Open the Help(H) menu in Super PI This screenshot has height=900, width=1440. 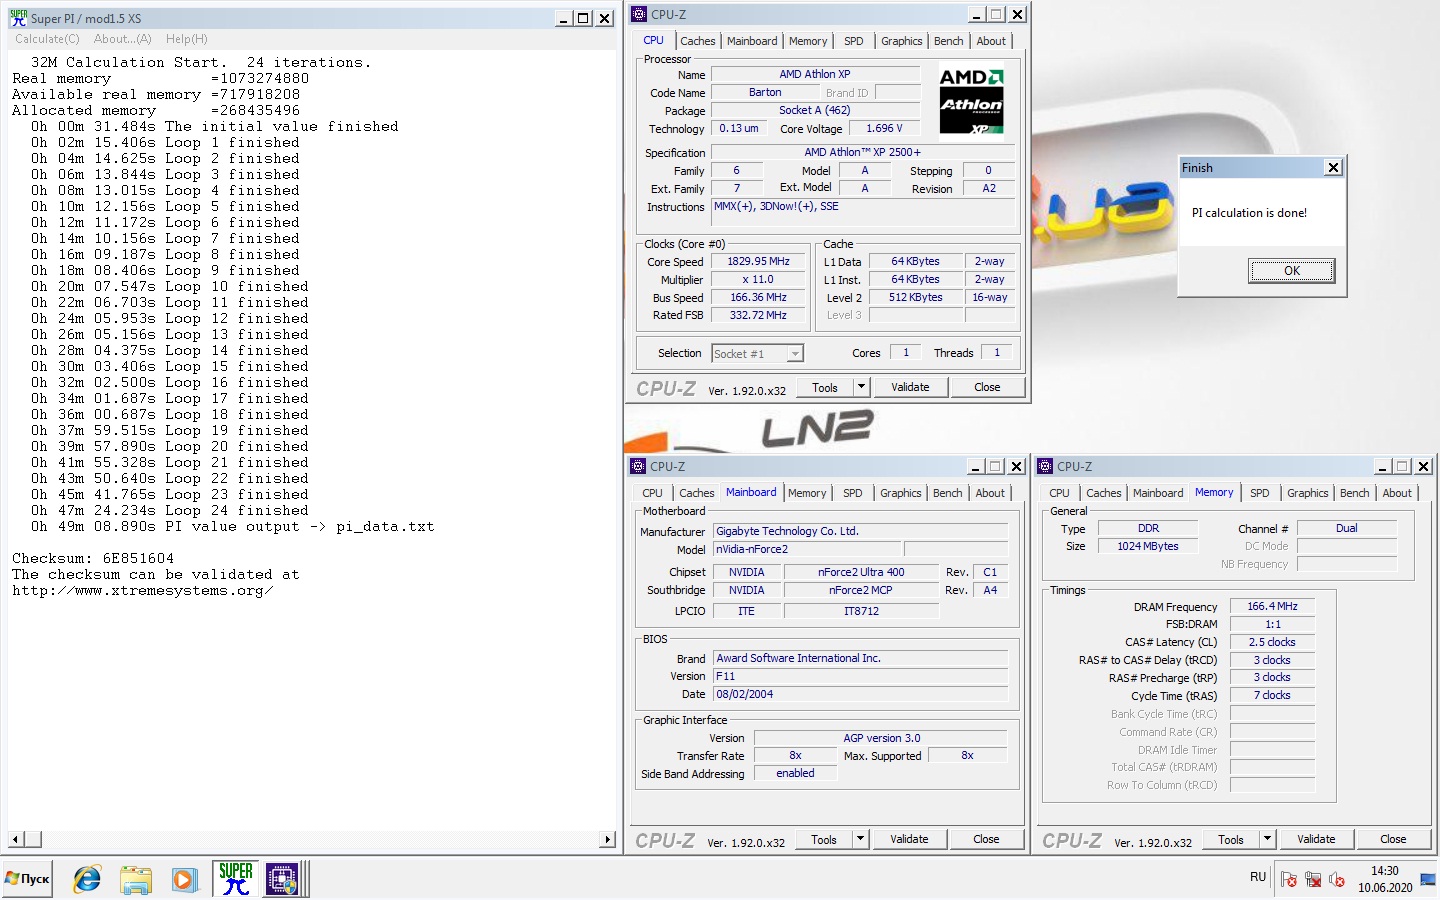point(186,39)
